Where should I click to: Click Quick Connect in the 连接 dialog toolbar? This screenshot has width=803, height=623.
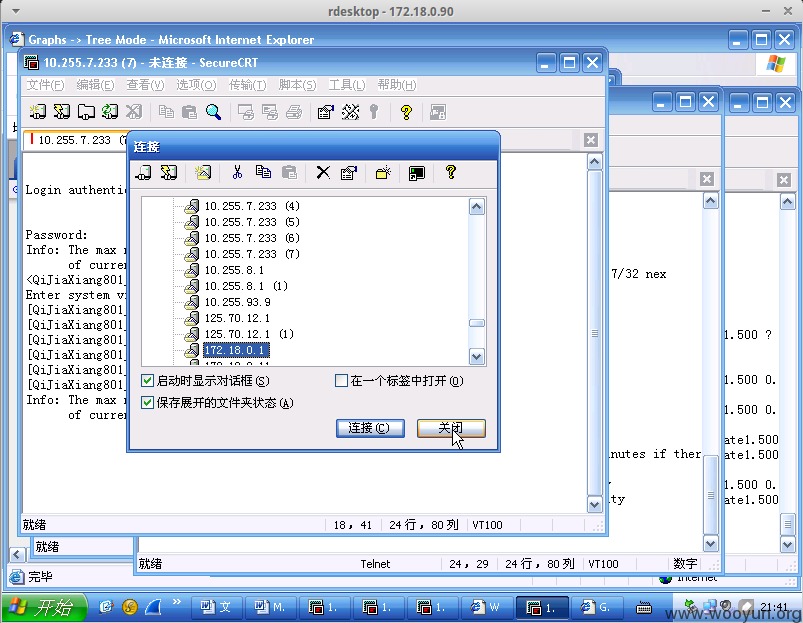(168, 173)
